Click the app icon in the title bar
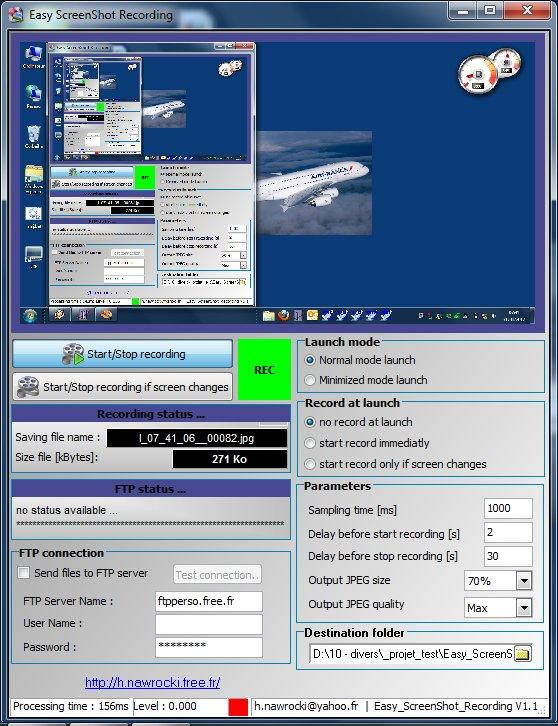Image resolution: width=558 pixels, height=726 pixels. [16, 15]
